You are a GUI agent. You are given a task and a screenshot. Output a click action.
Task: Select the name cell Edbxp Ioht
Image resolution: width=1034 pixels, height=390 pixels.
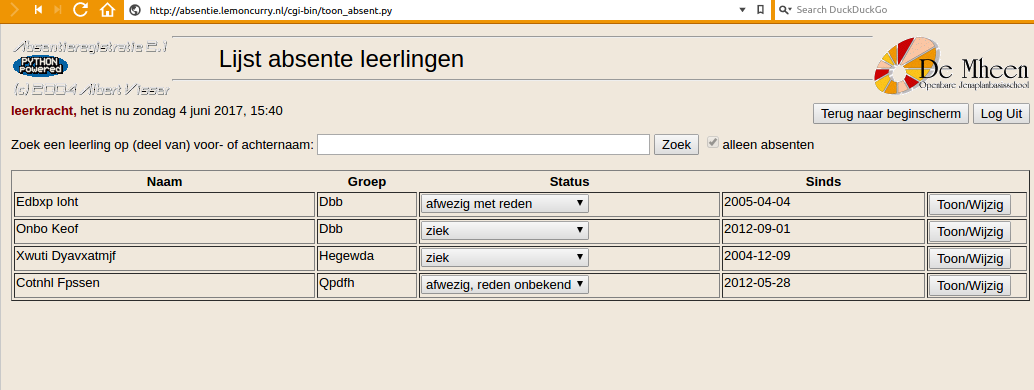165,204
